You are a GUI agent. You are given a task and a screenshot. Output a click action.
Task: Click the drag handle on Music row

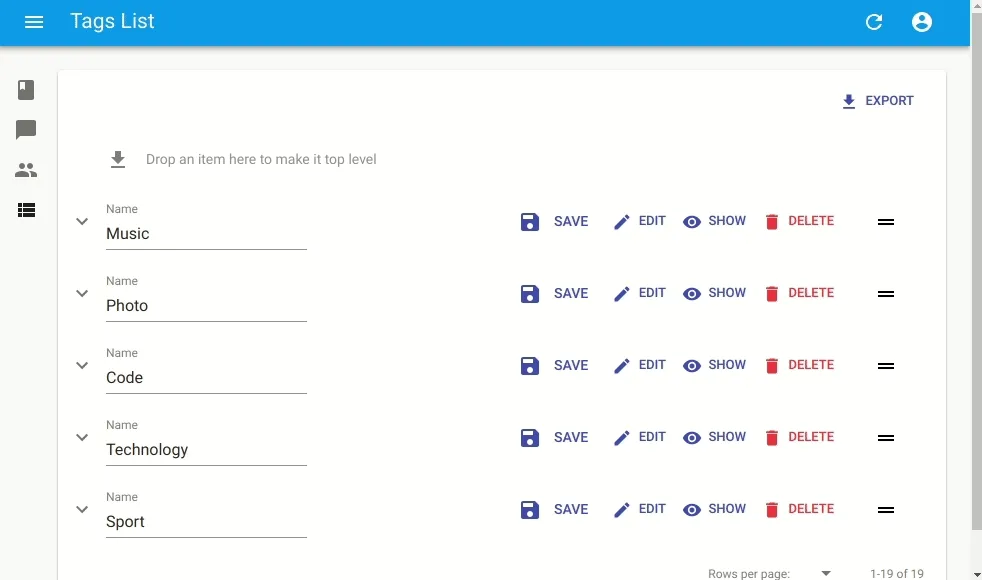pyautogui.click(x=885, y=222)
